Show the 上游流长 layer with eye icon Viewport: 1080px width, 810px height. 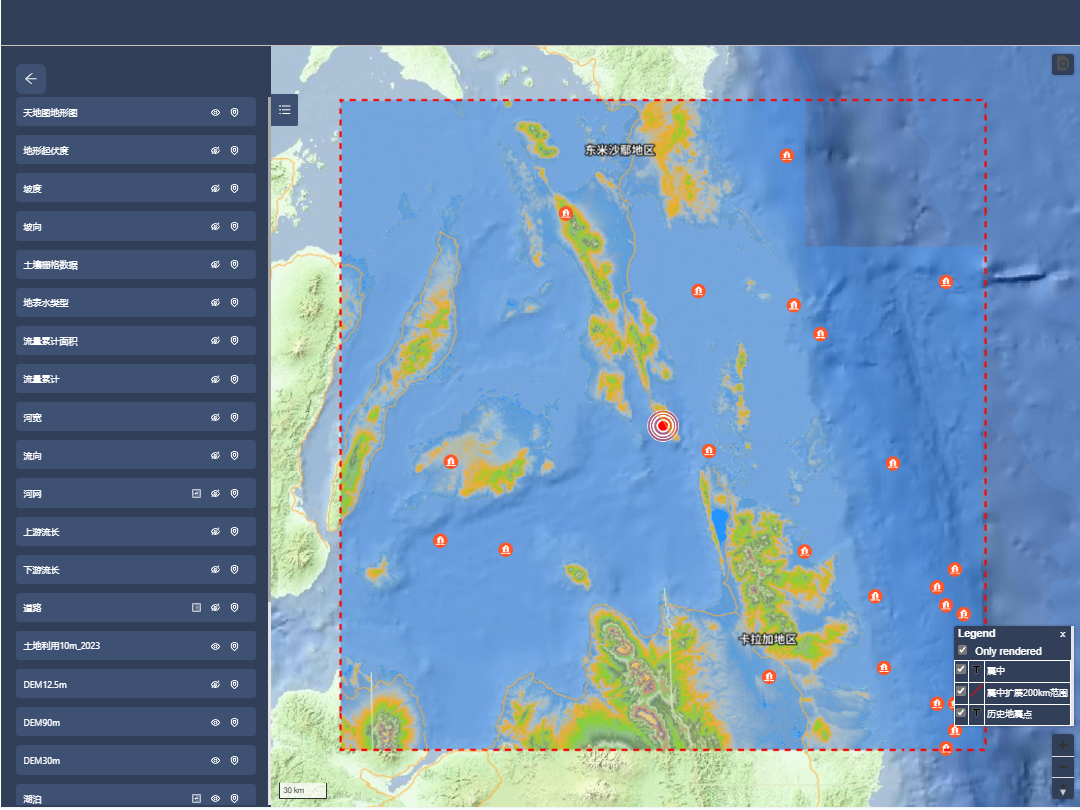[x=216, y=532]
